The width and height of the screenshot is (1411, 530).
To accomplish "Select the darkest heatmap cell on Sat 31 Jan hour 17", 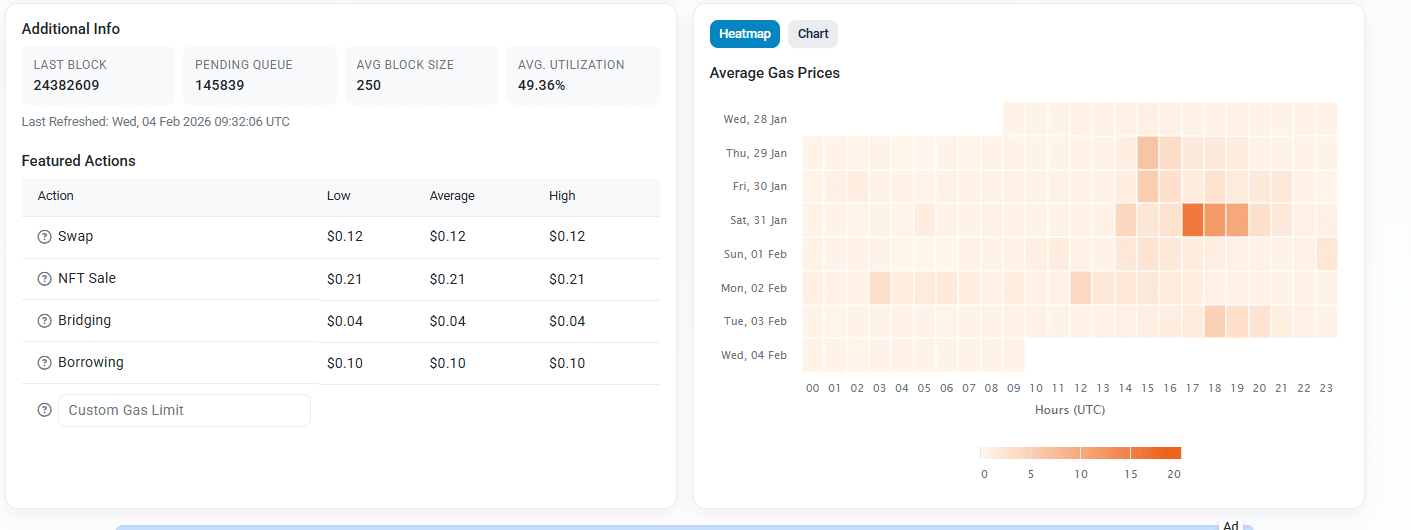I will click(x=1192, y=220).
